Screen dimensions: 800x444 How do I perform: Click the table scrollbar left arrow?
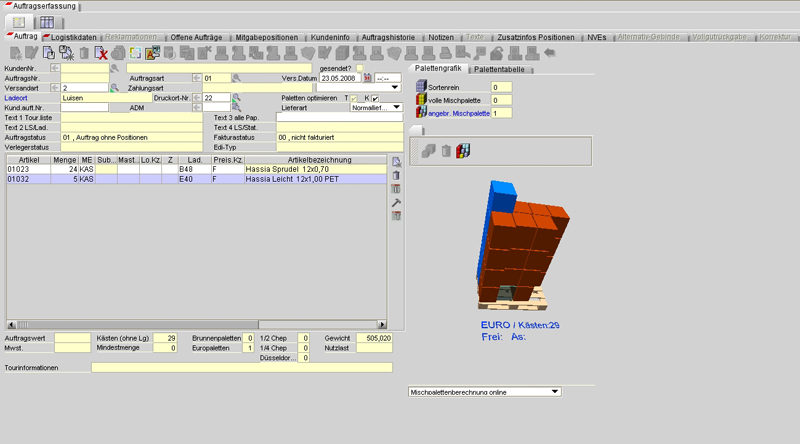(x=11, y=325)
